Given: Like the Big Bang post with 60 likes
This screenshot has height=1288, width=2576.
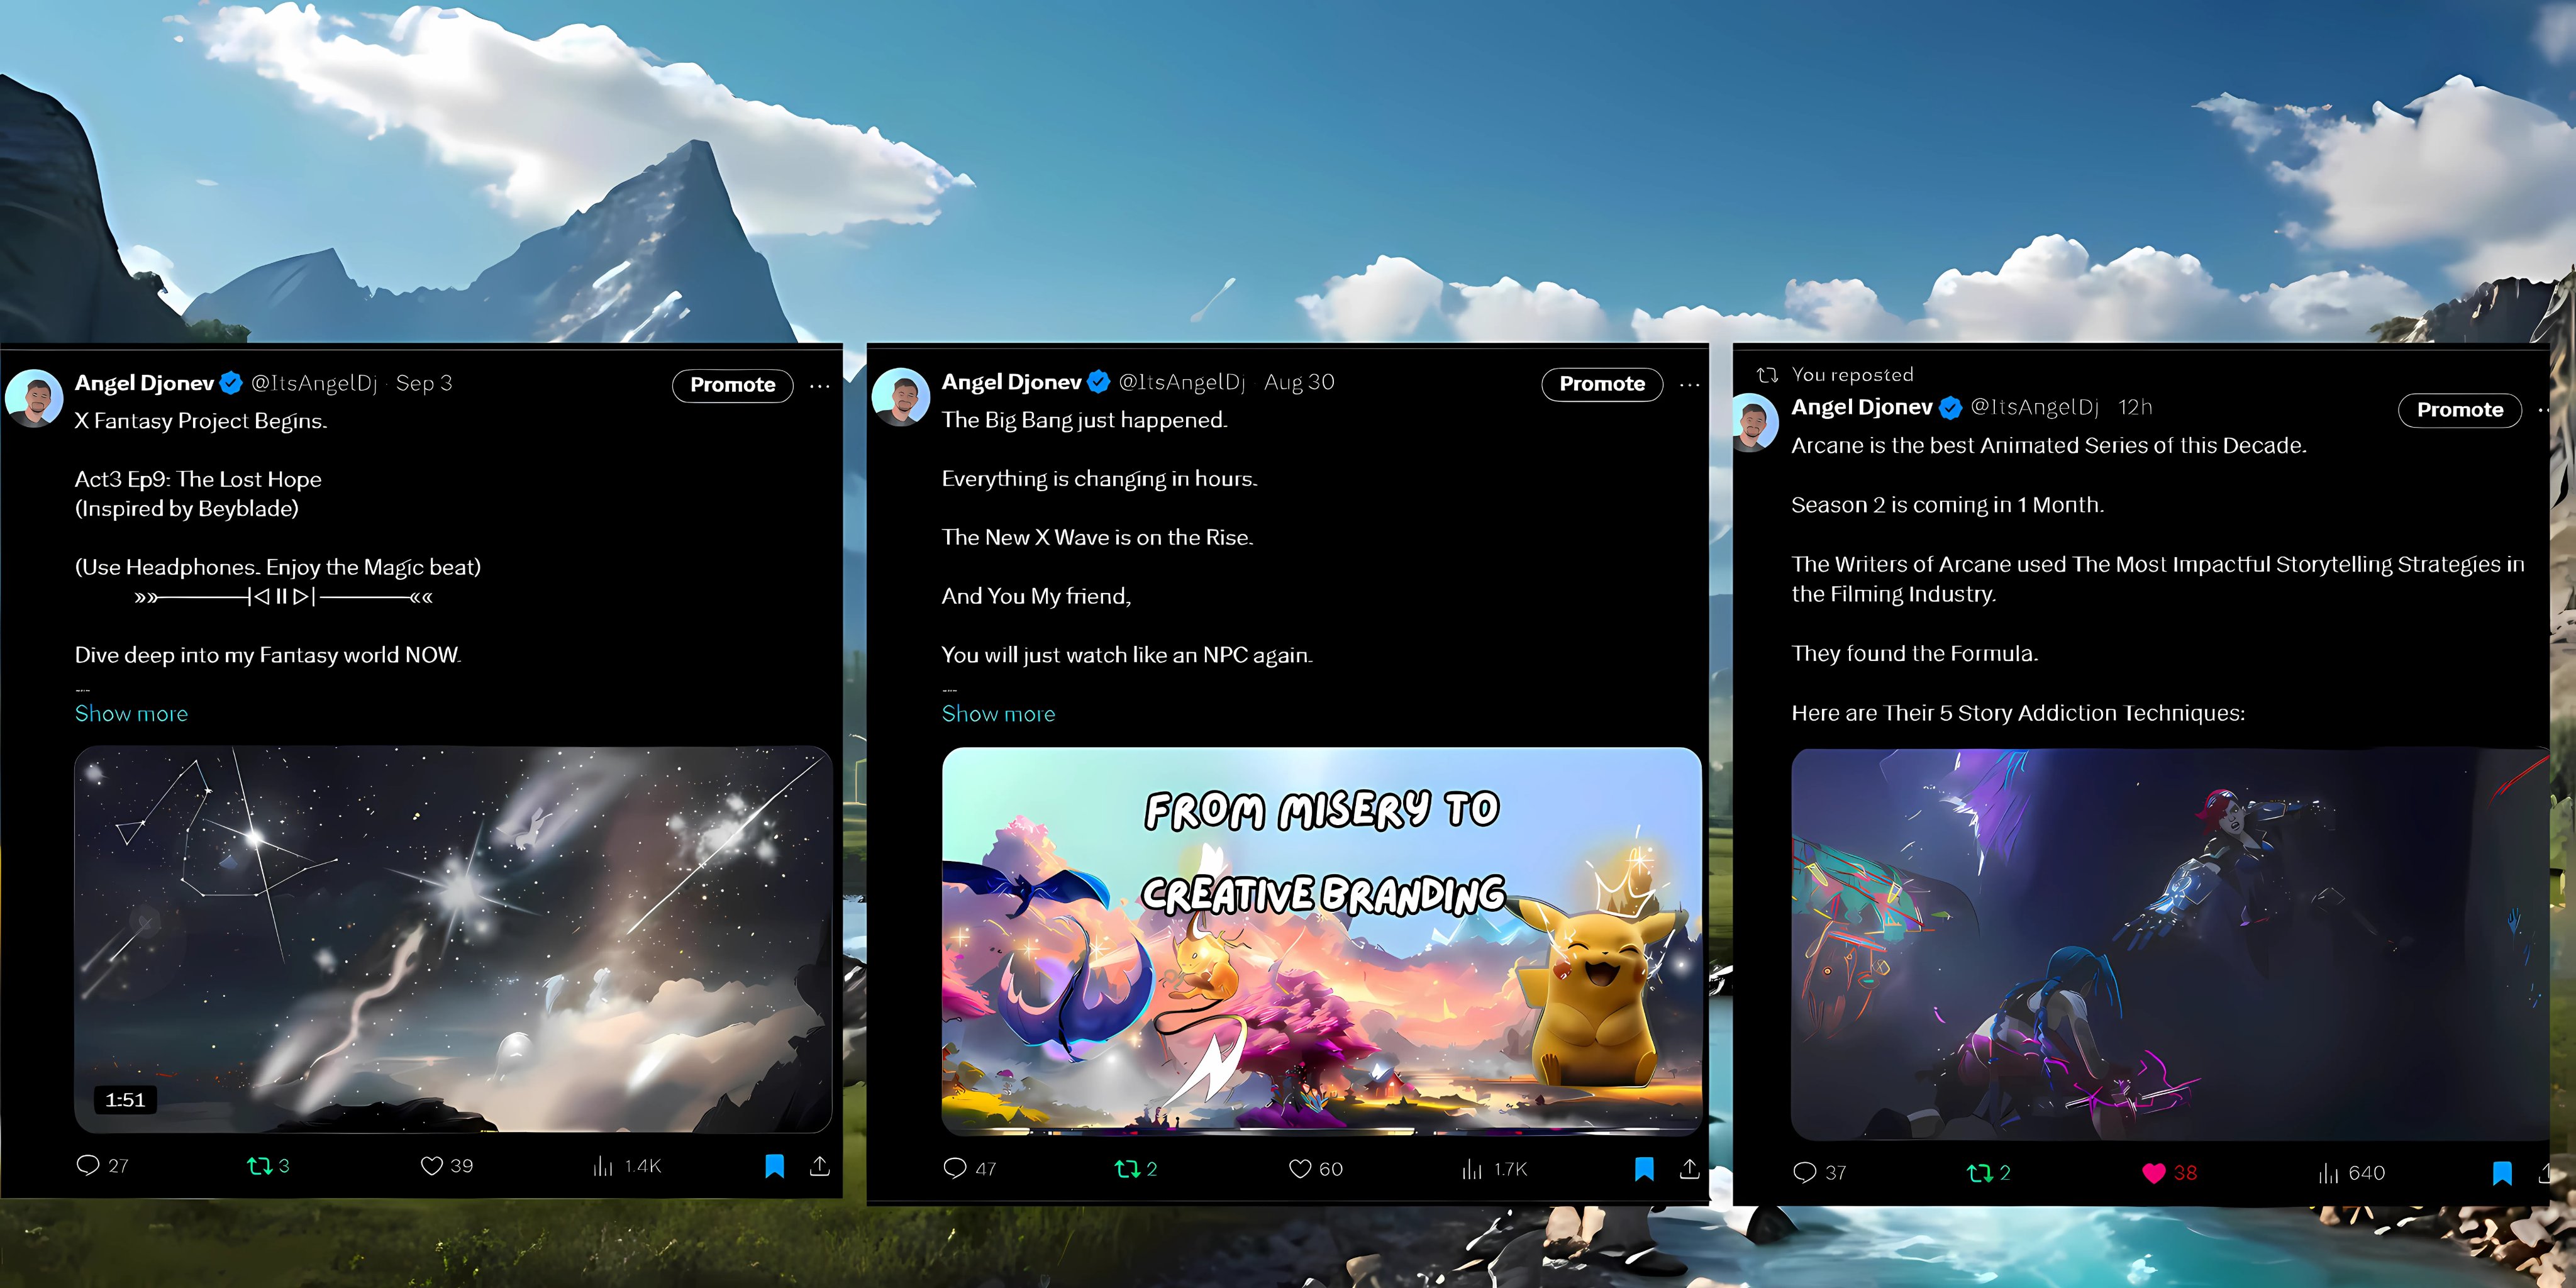Looking at the screenshot, I should (x=1300, y=1168).
